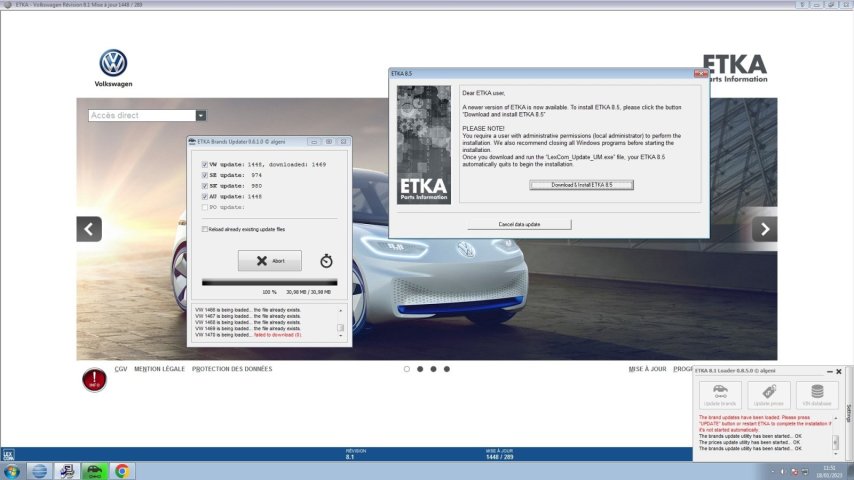This screenshot has width=854, height=480.
Task: Click the Cancel data update button
Action: 519,224
